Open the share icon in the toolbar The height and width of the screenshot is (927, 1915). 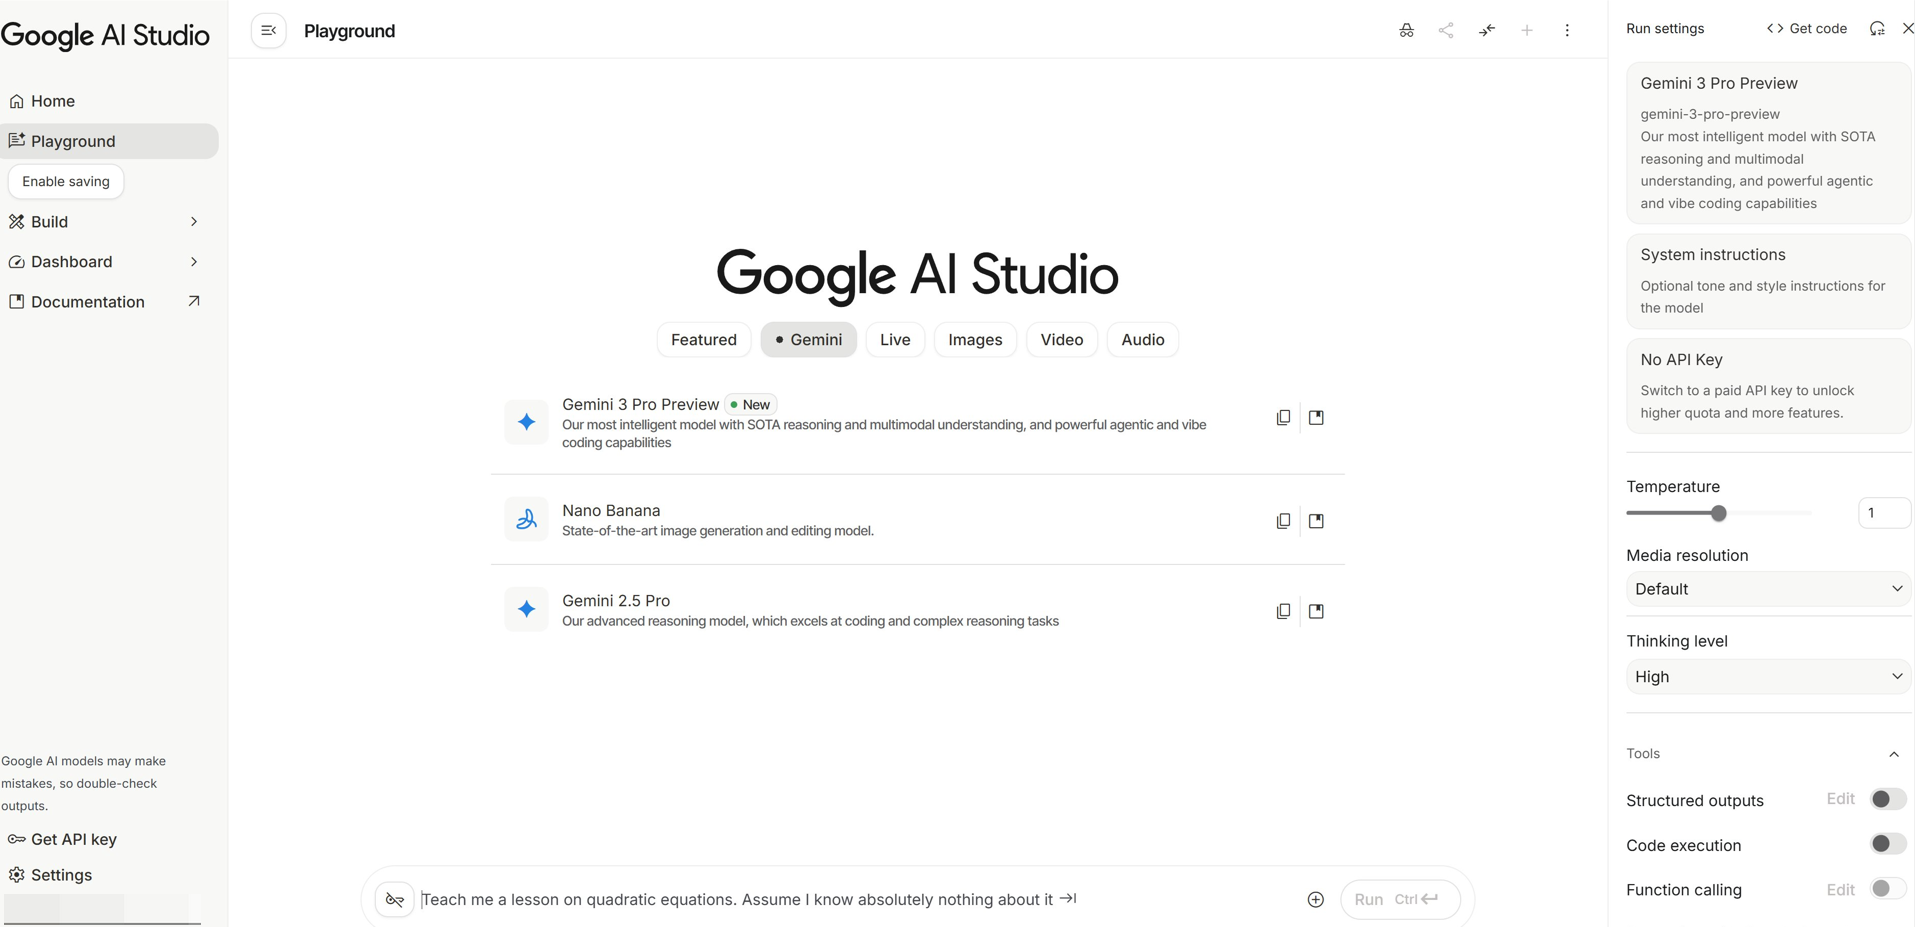(1445, 30)
